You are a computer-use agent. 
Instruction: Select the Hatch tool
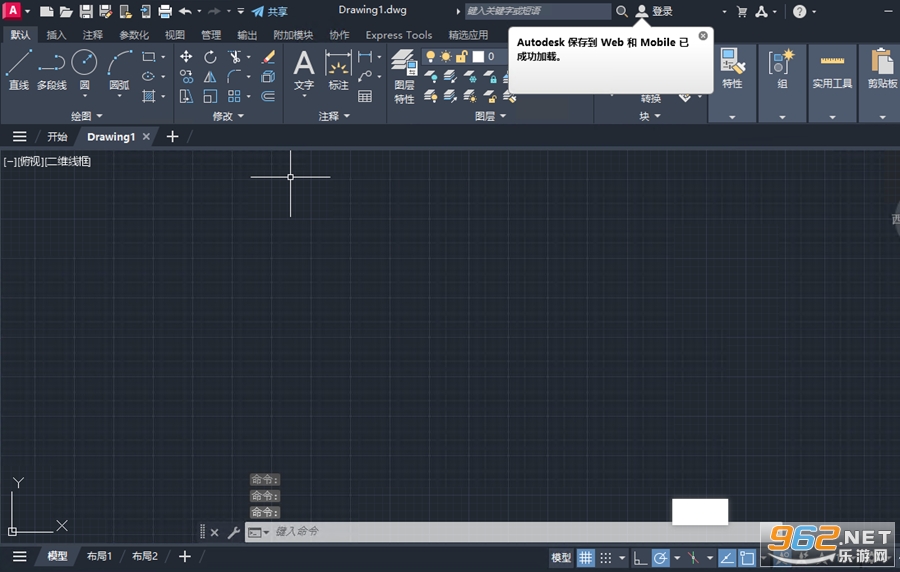(x=149, y=96)
